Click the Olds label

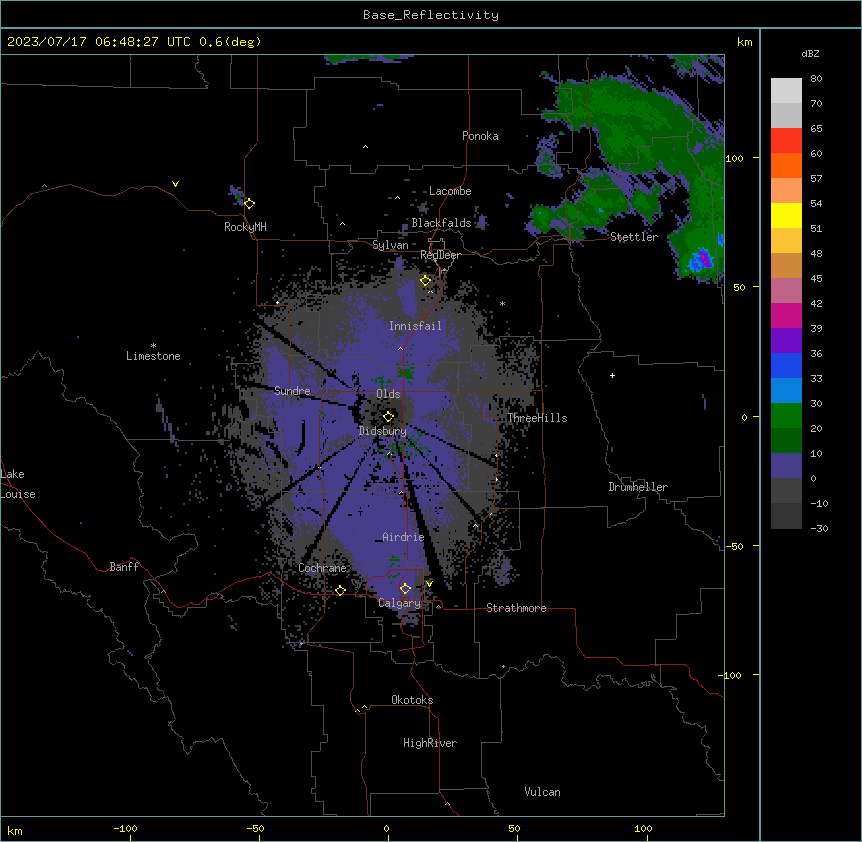tap(388, 394)
